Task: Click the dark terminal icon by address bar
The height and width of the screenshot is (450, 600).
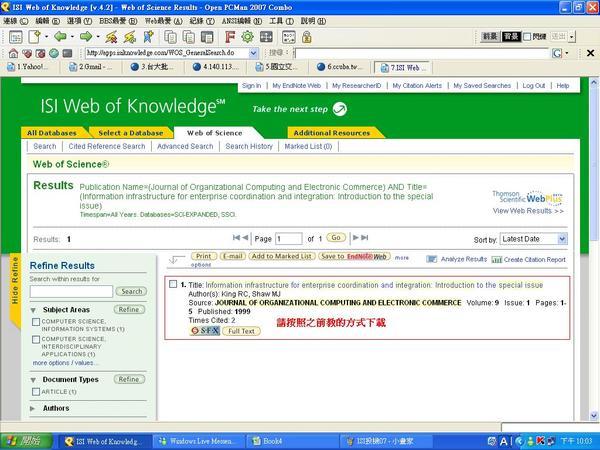Action: [x=67, y=53]
